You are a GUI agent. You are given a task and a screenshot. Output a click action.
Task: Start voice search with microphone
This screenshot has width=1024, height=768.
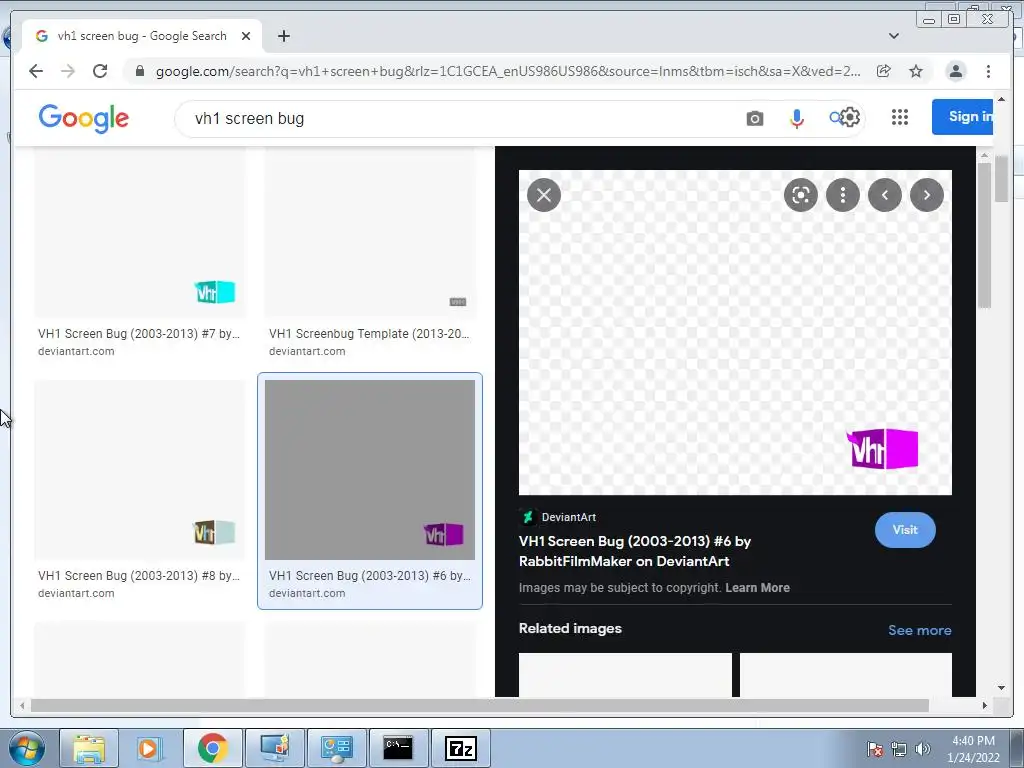coord(797,119)
